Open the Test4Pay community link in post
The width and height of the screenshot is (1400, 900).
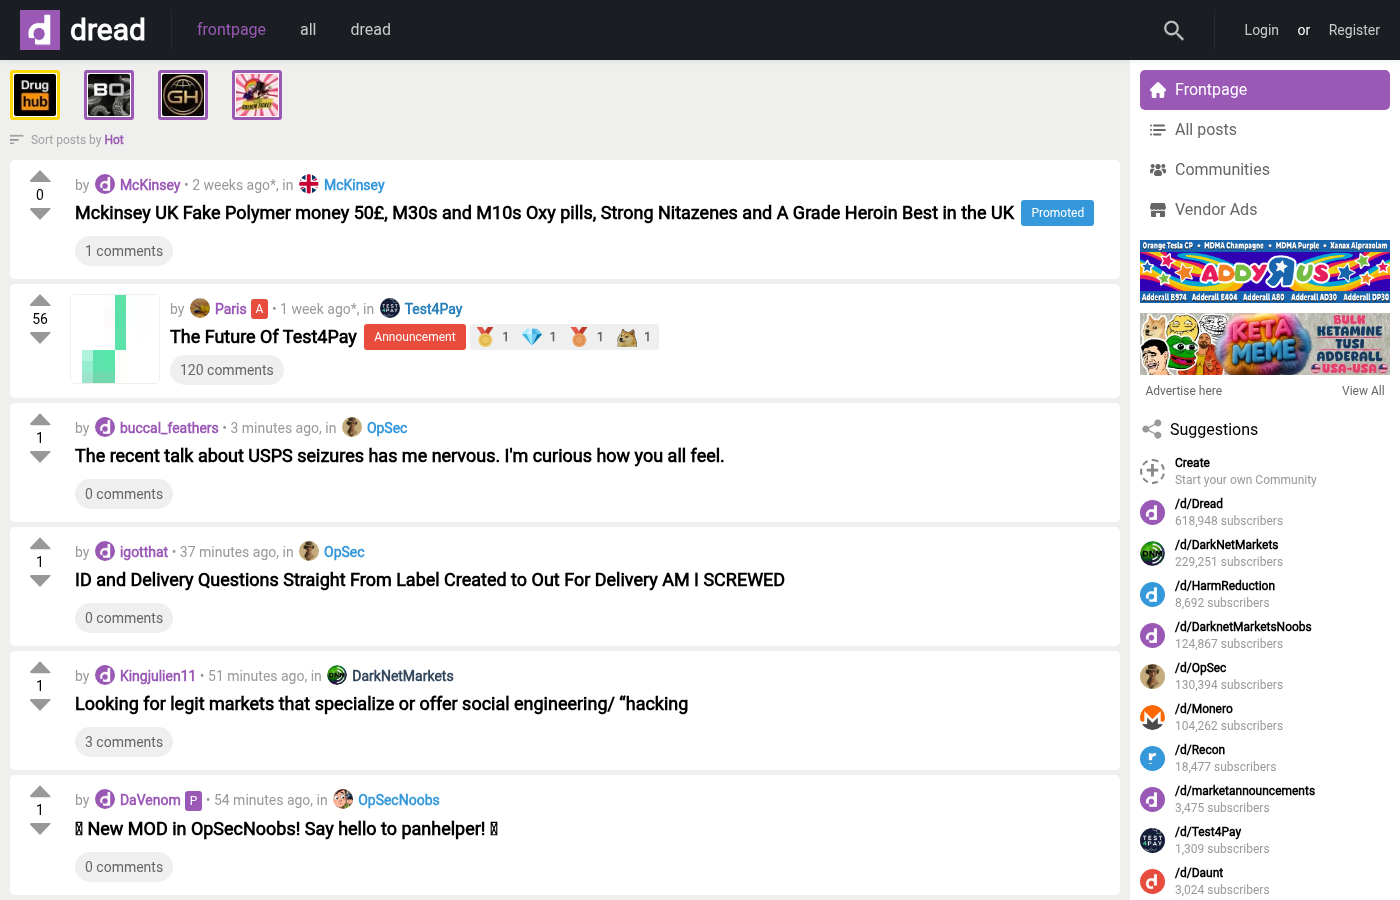tap(433, 309)
